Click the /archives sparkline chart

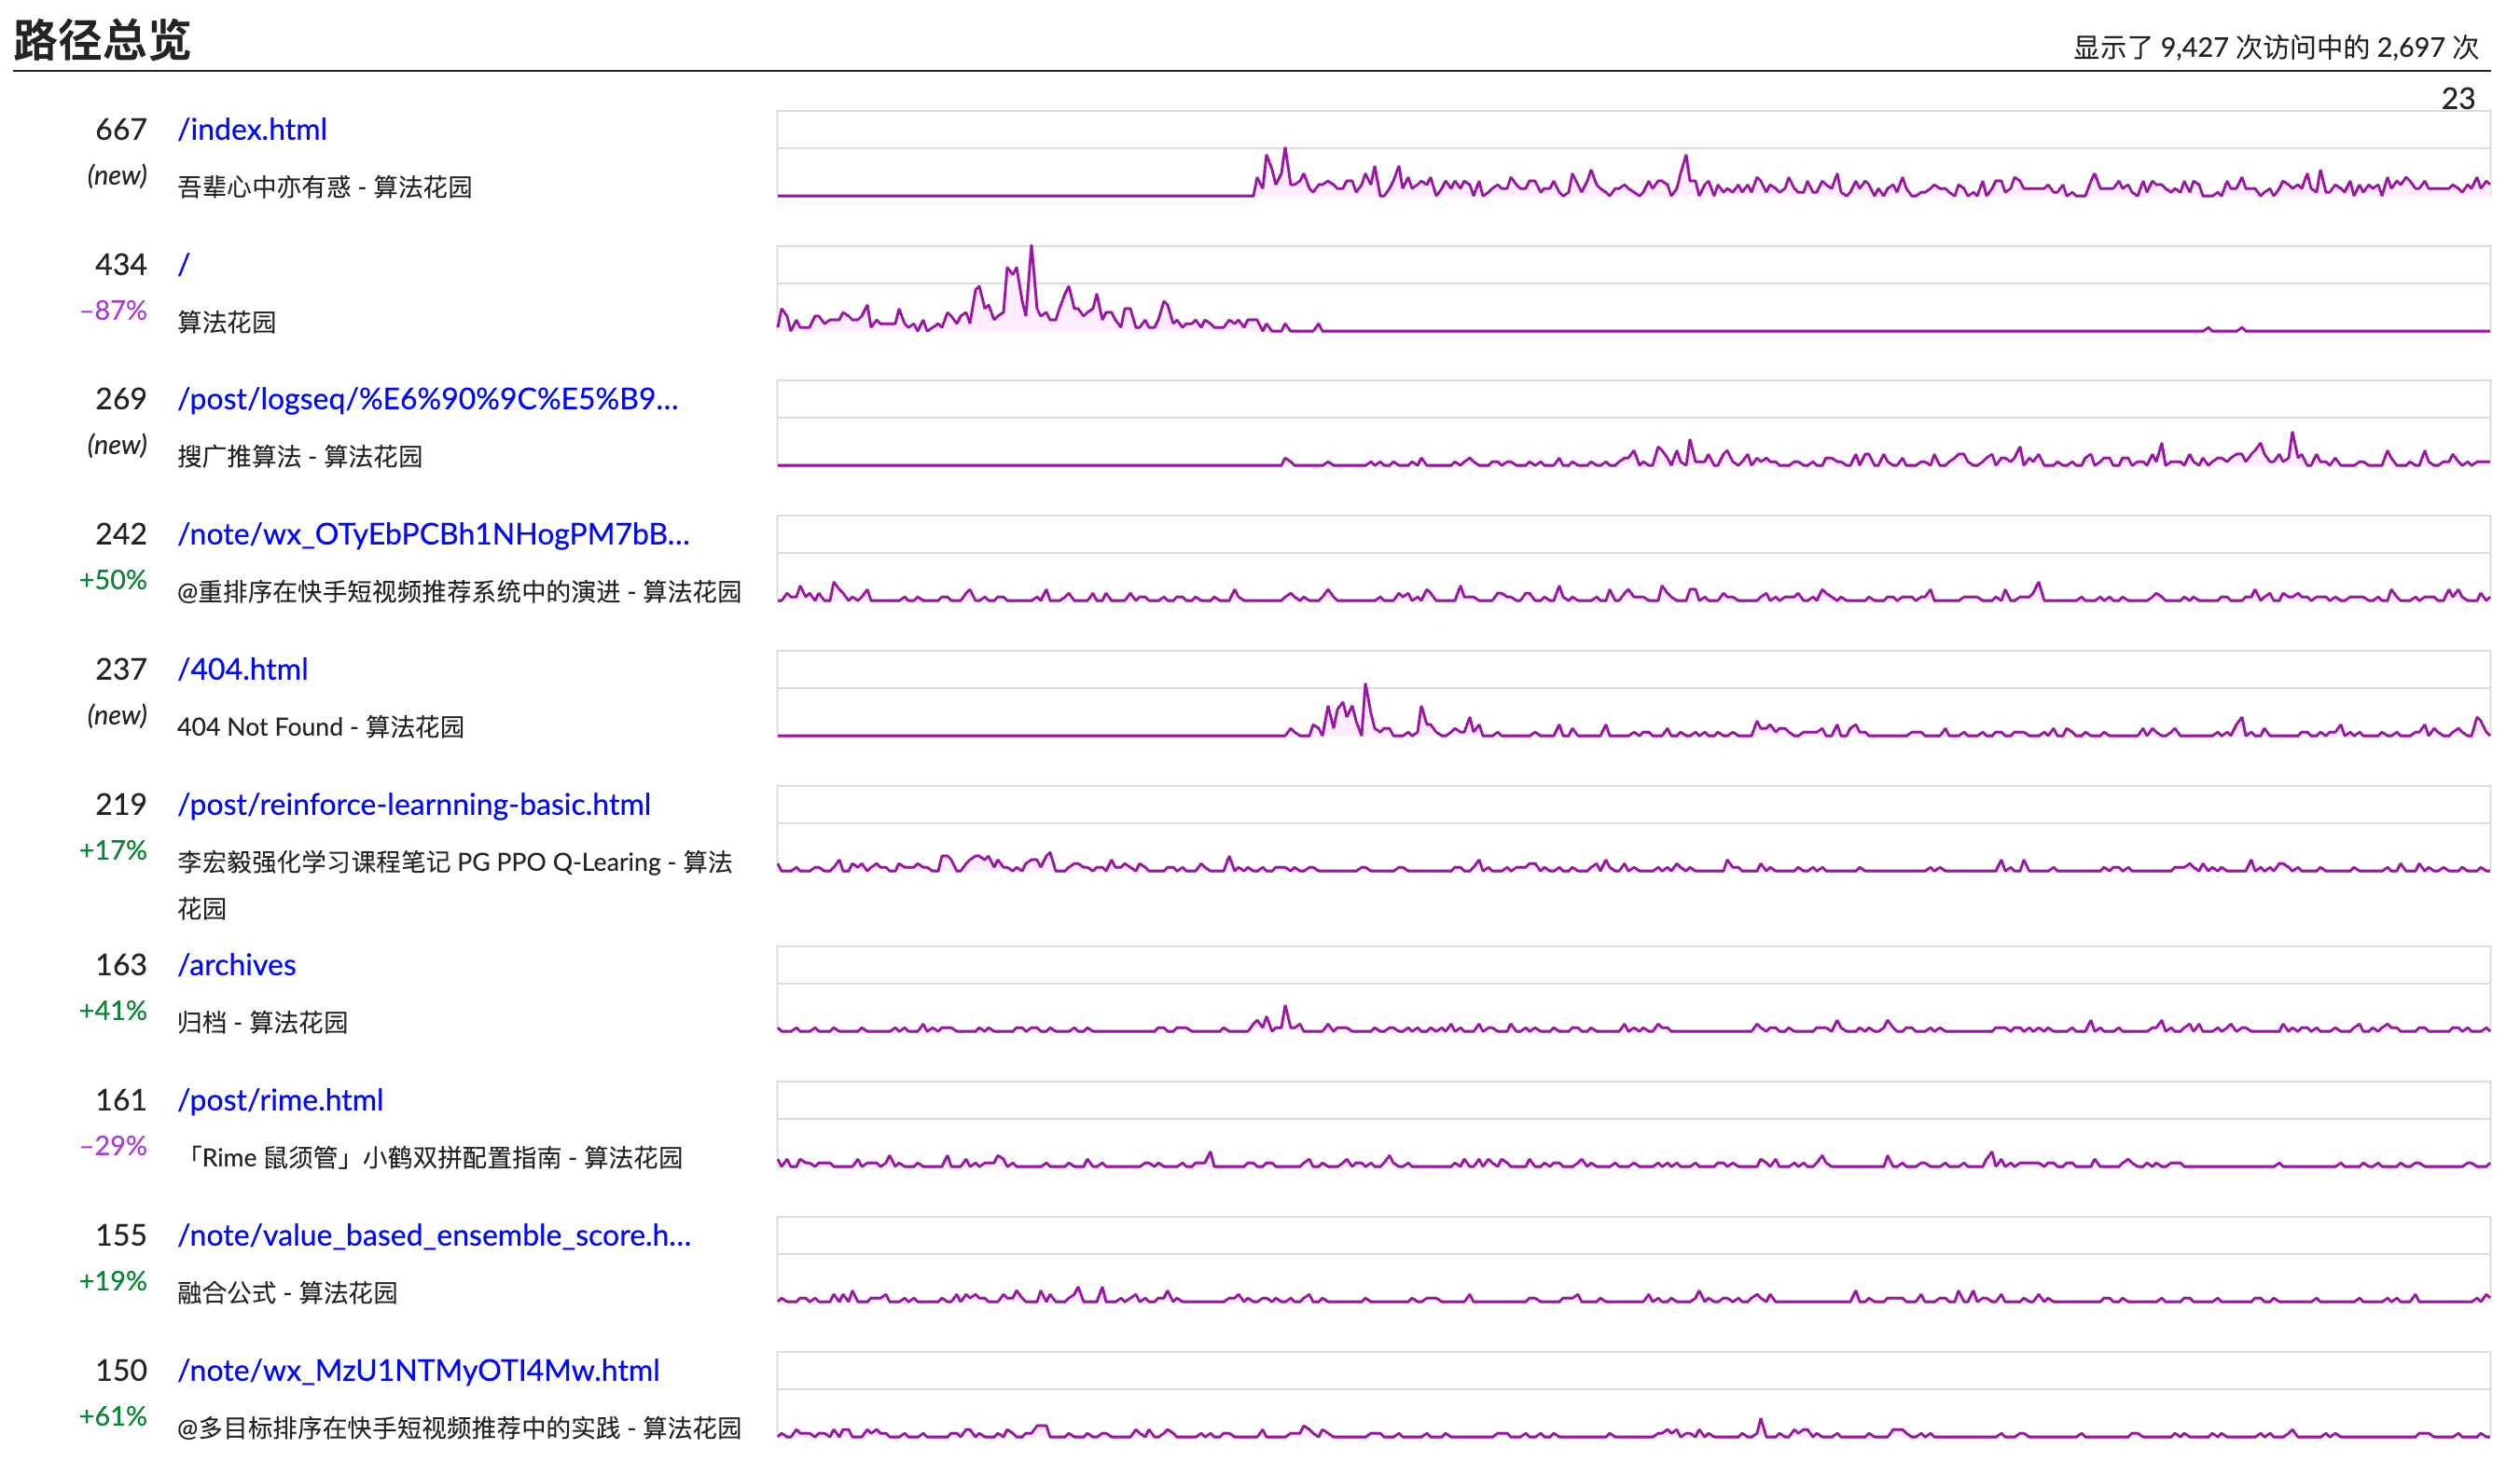1633,990
